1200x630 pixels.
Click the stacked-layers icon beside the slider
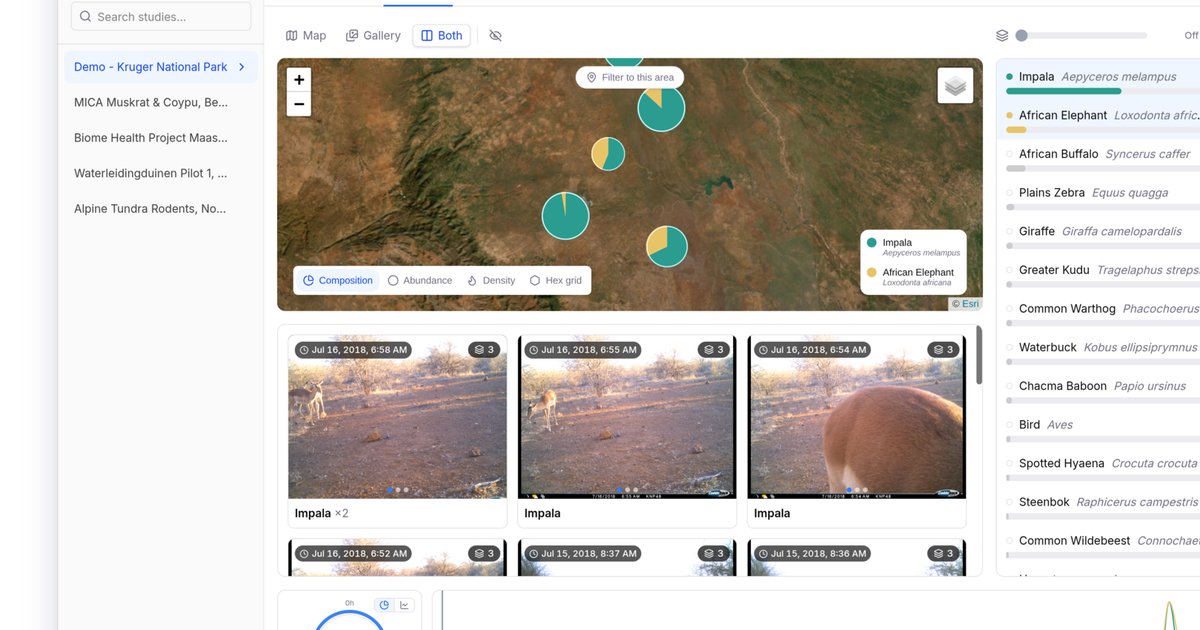click(x=1002, y=36)
